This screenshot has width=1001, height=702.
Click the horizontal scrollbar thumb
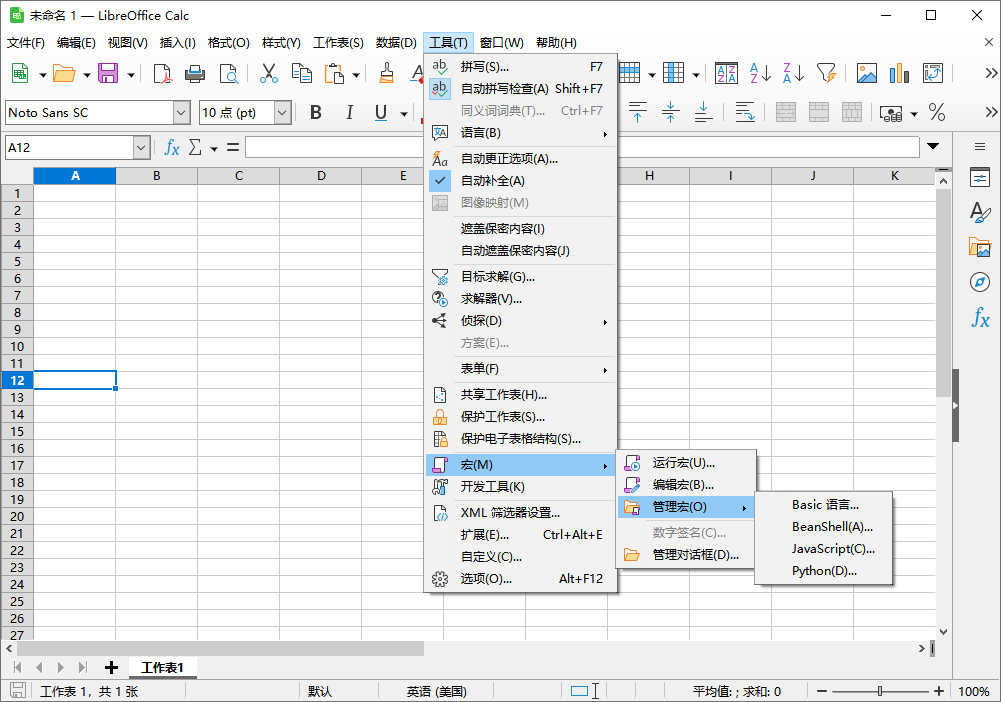pos(220,648)
